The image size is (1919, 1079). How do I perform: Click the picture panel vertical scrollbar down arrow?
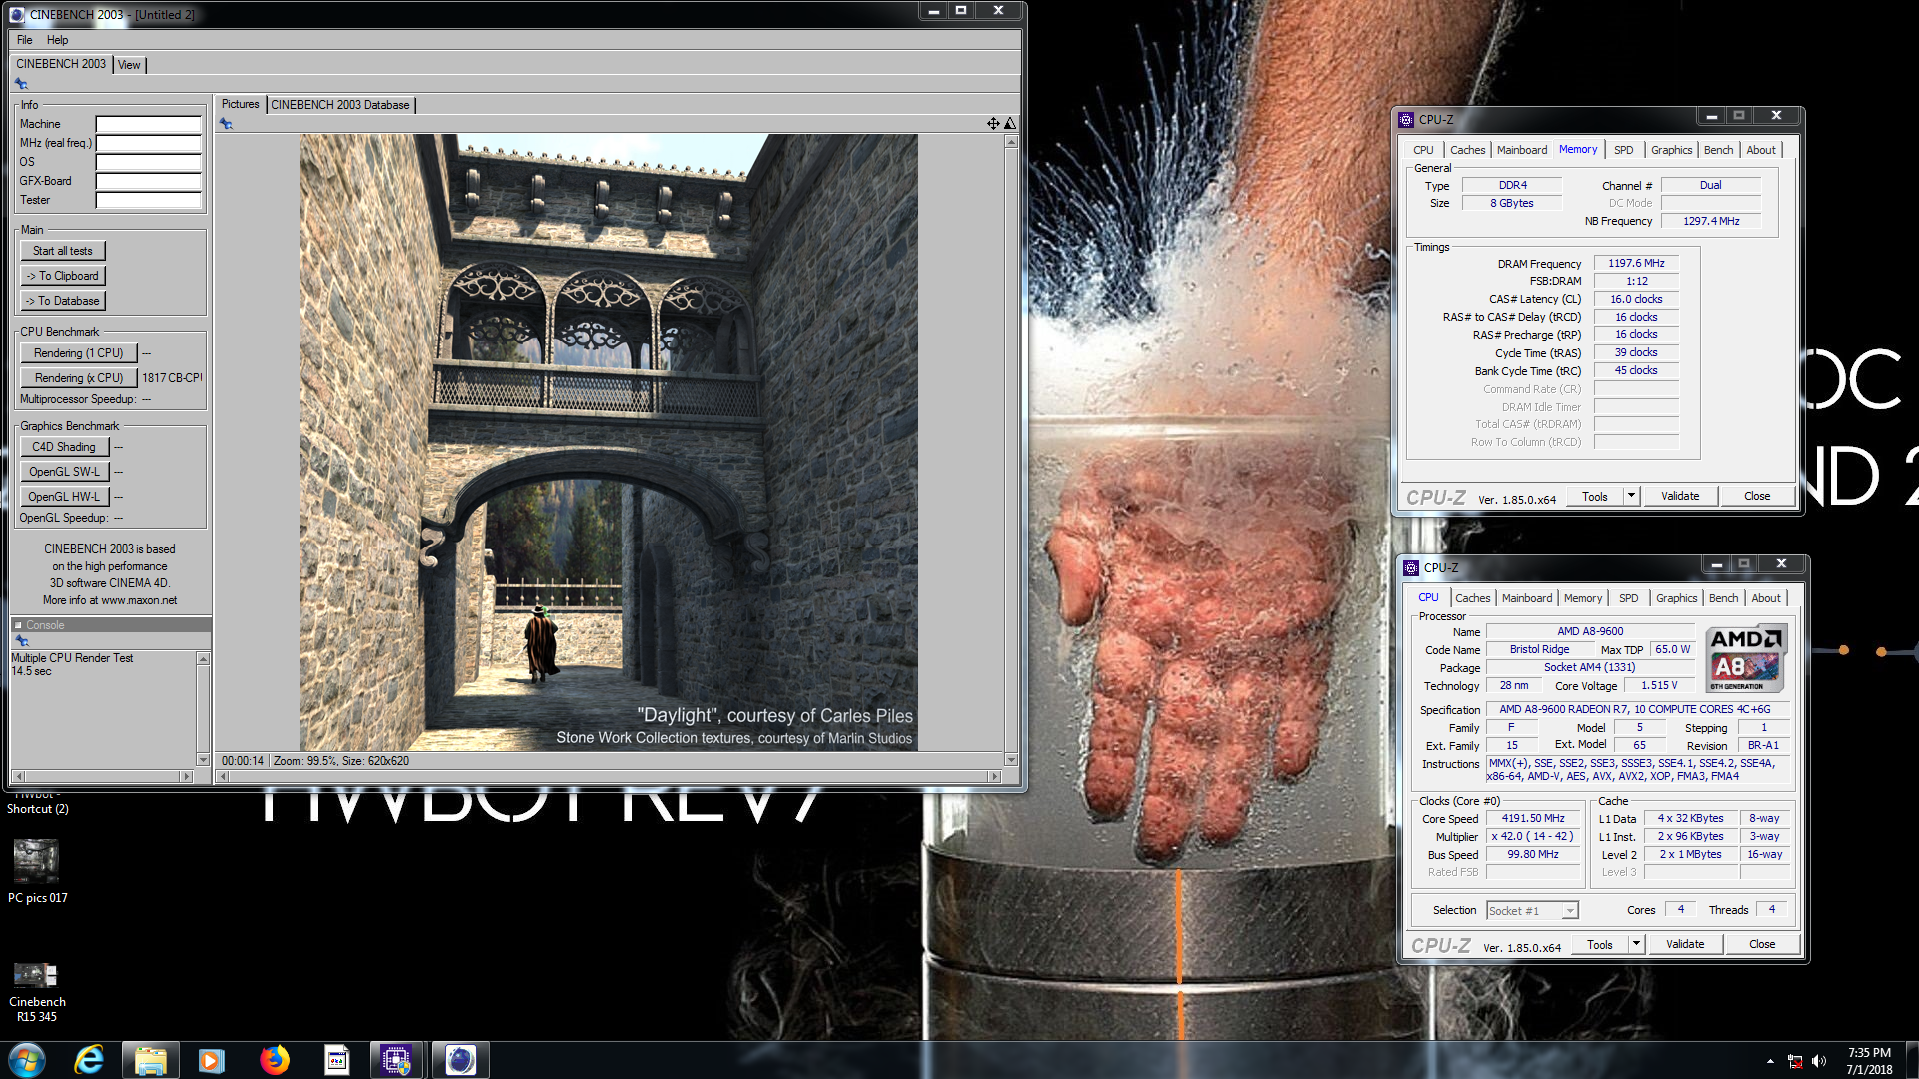coord(1011,760)
